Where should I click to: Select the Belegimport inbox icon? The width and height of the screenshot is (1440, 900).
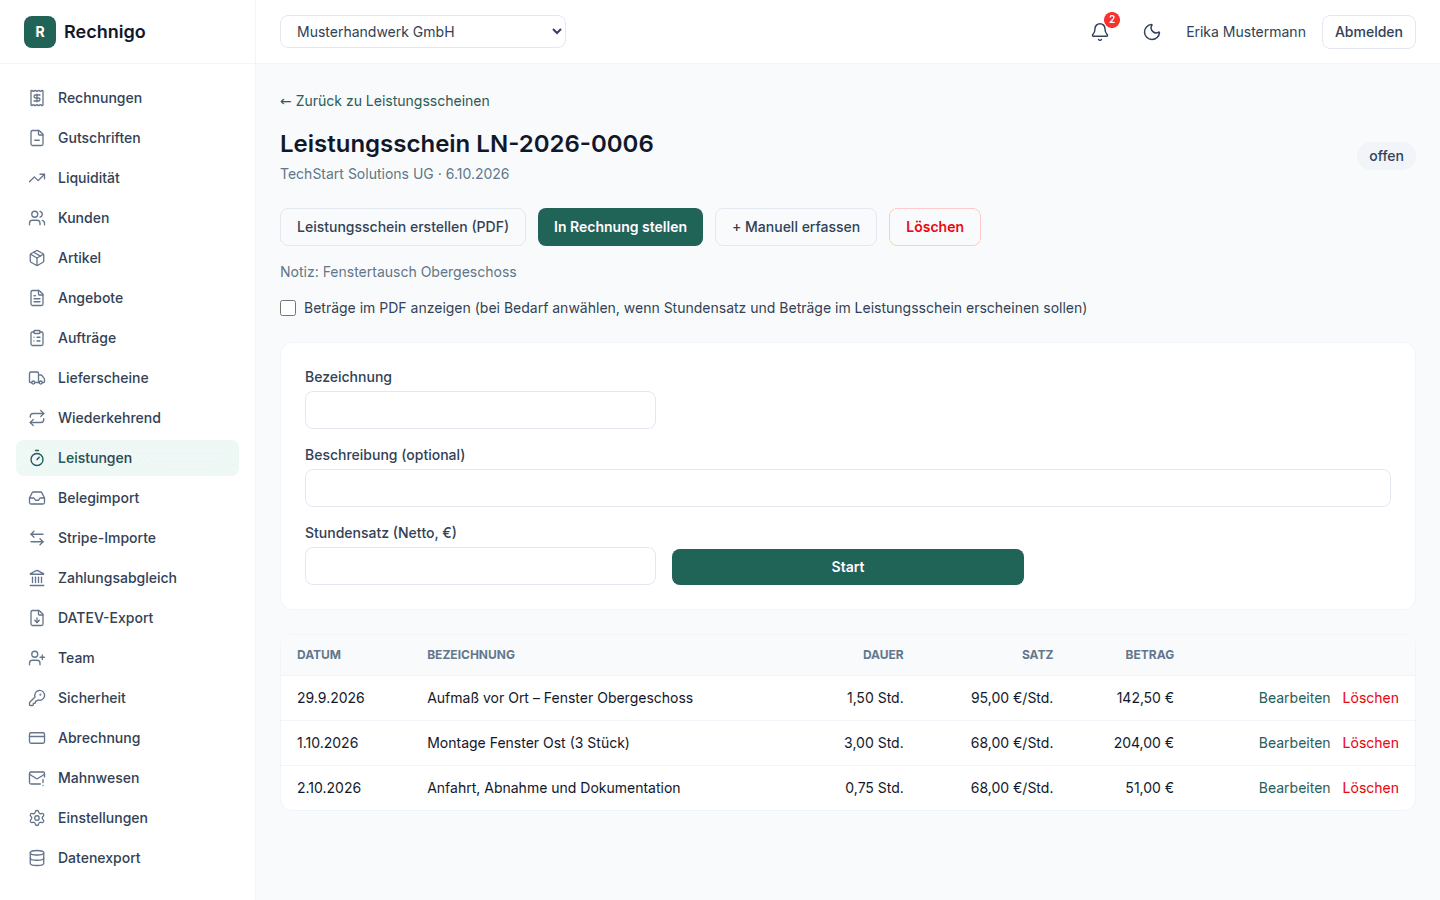click(37, 498)
